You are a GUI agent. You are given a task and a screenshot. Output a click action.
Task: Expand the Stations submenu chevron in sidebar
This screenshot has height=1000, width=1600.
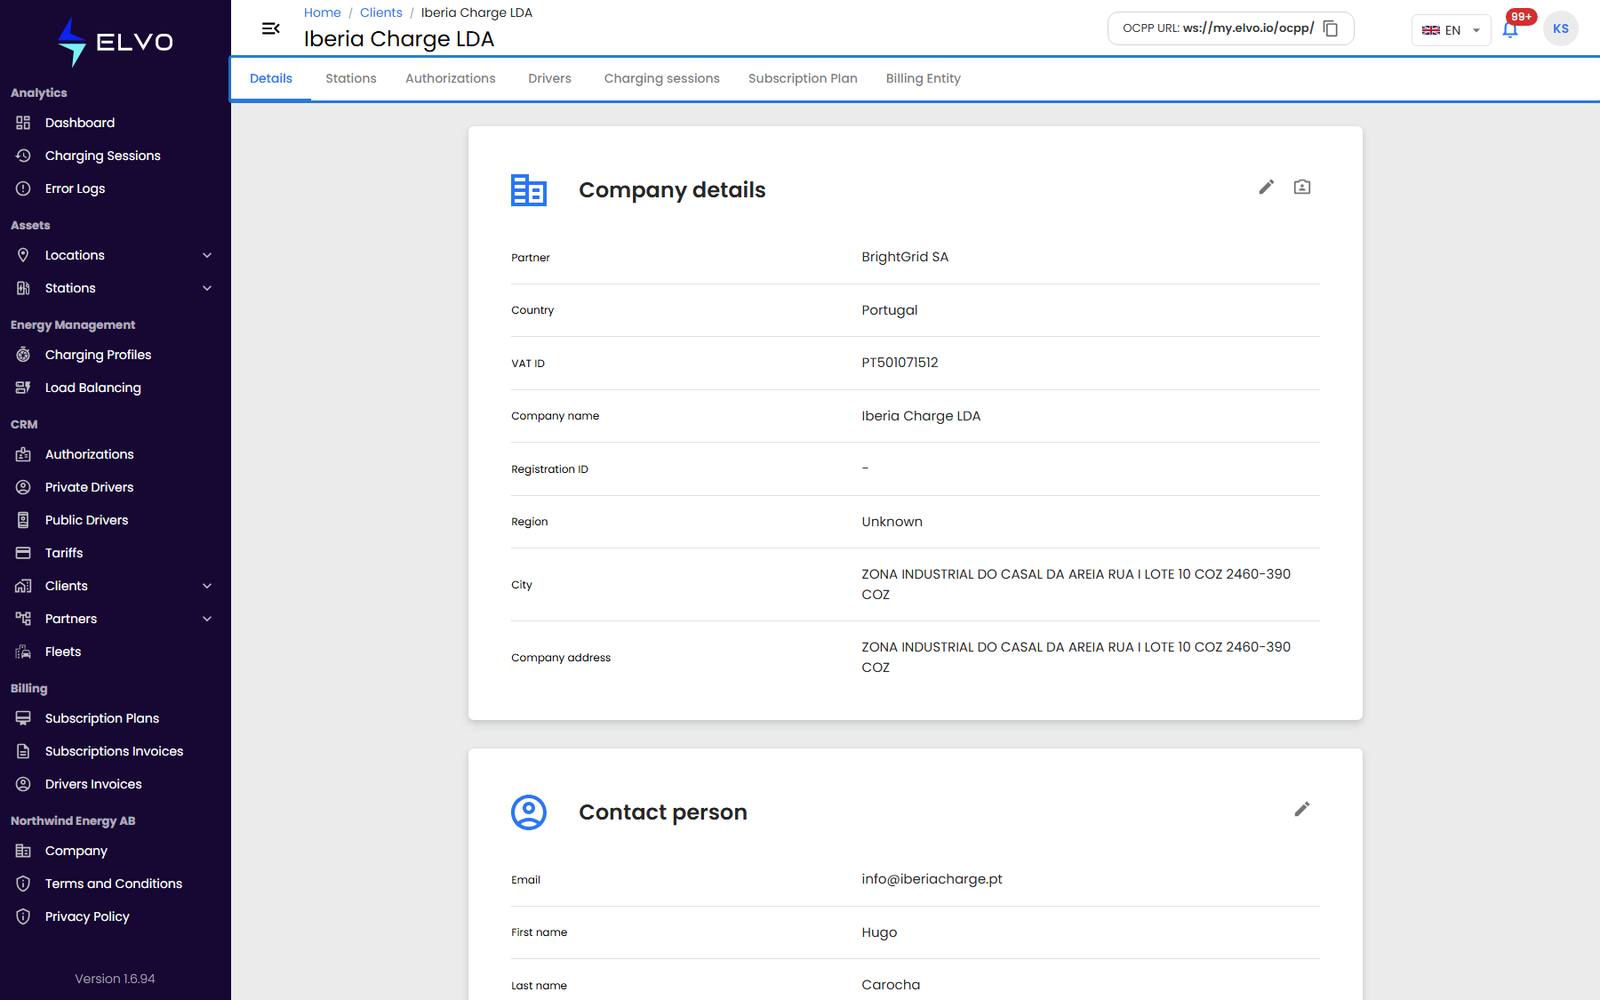pos(207,288)
